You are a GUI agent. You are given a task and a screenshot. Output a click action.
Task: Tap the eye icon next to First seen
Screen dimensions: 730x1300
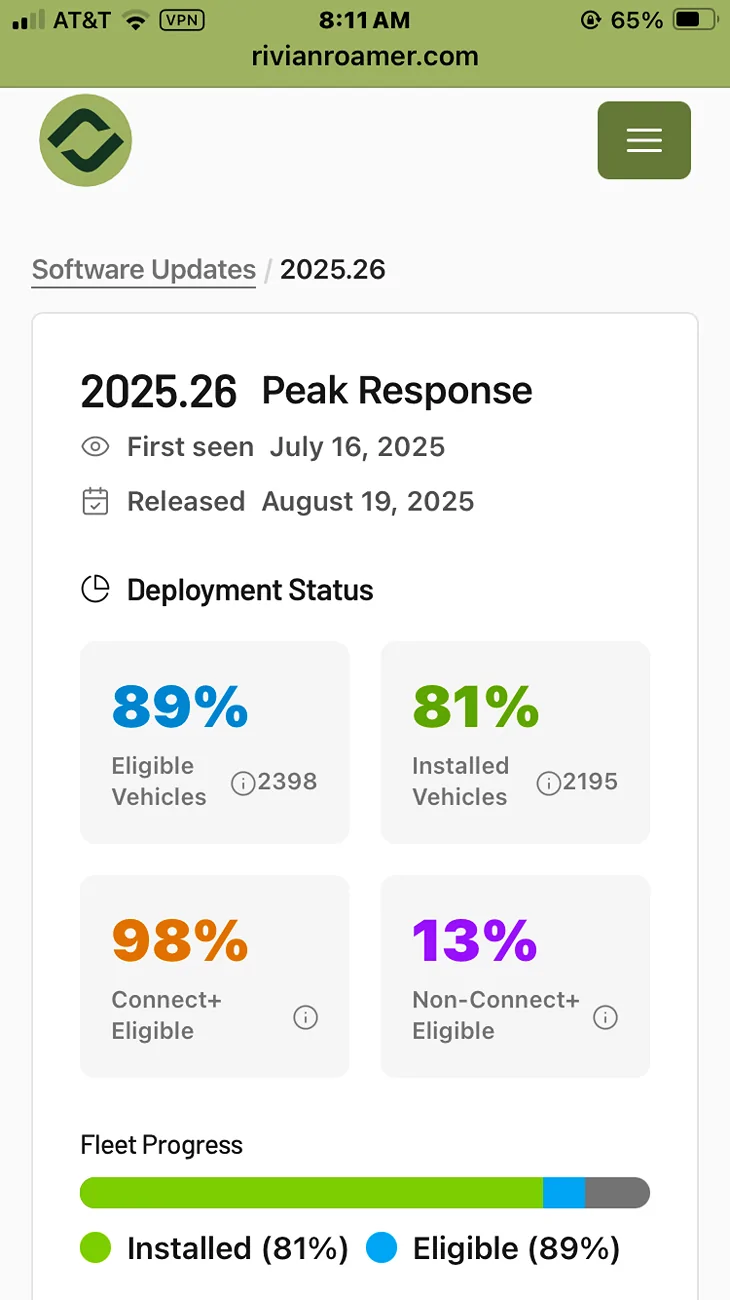pos(95,447)
